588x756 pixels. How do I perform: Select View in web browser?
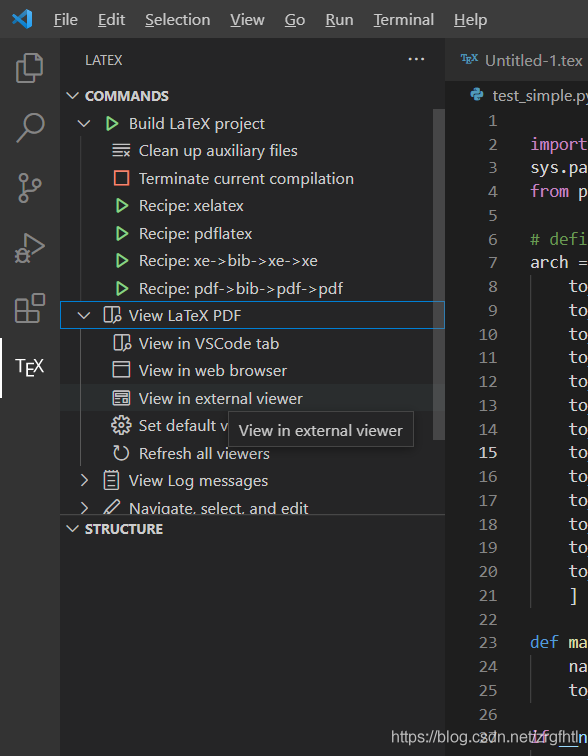pyautogui.click(x=213, y=370)
